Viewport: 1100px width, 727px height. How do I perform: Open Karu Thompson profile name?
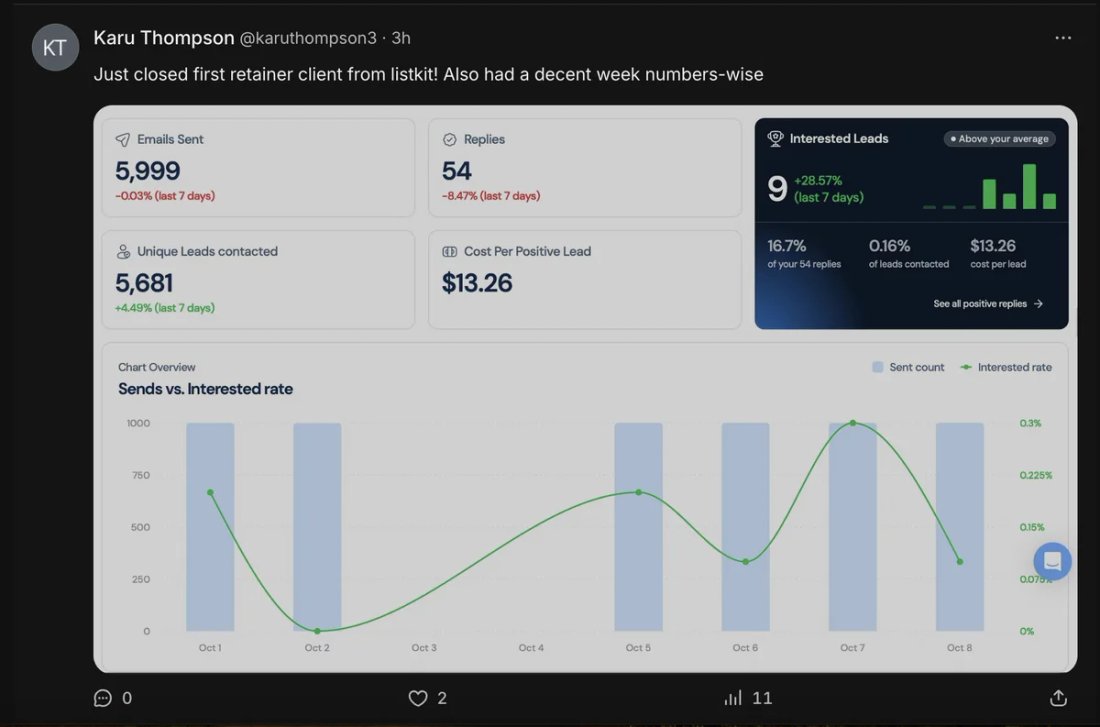pos(163,38)
